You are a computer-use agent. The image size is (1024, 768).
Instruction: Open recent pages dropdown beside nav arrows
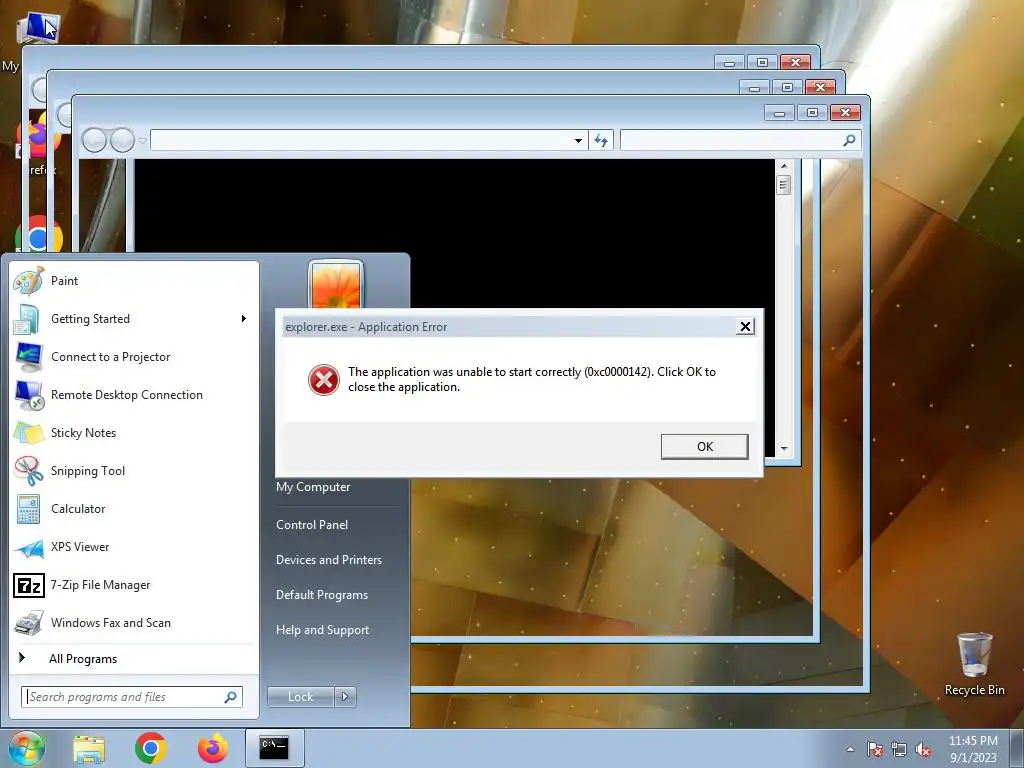tap(142, 140)
